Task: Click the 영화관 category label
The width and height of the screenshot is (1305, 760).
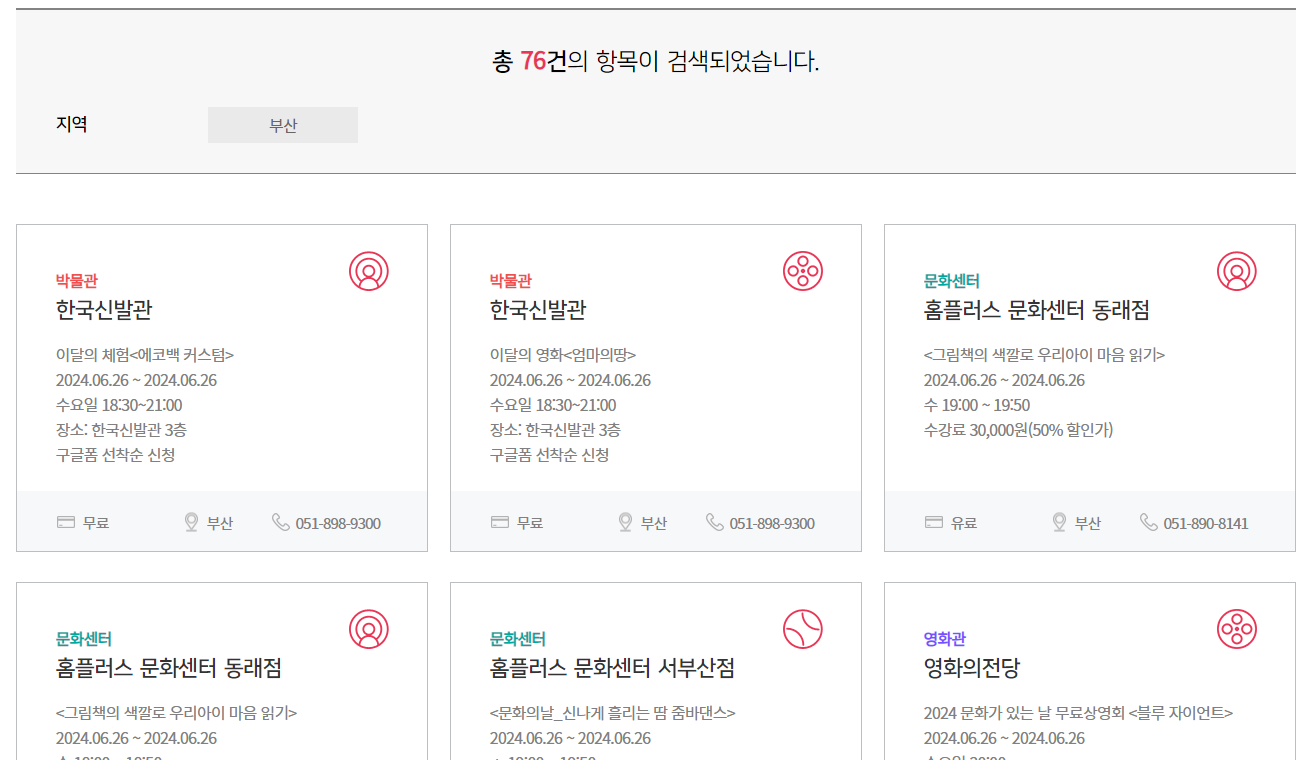Action: click(x=945, y=639)
